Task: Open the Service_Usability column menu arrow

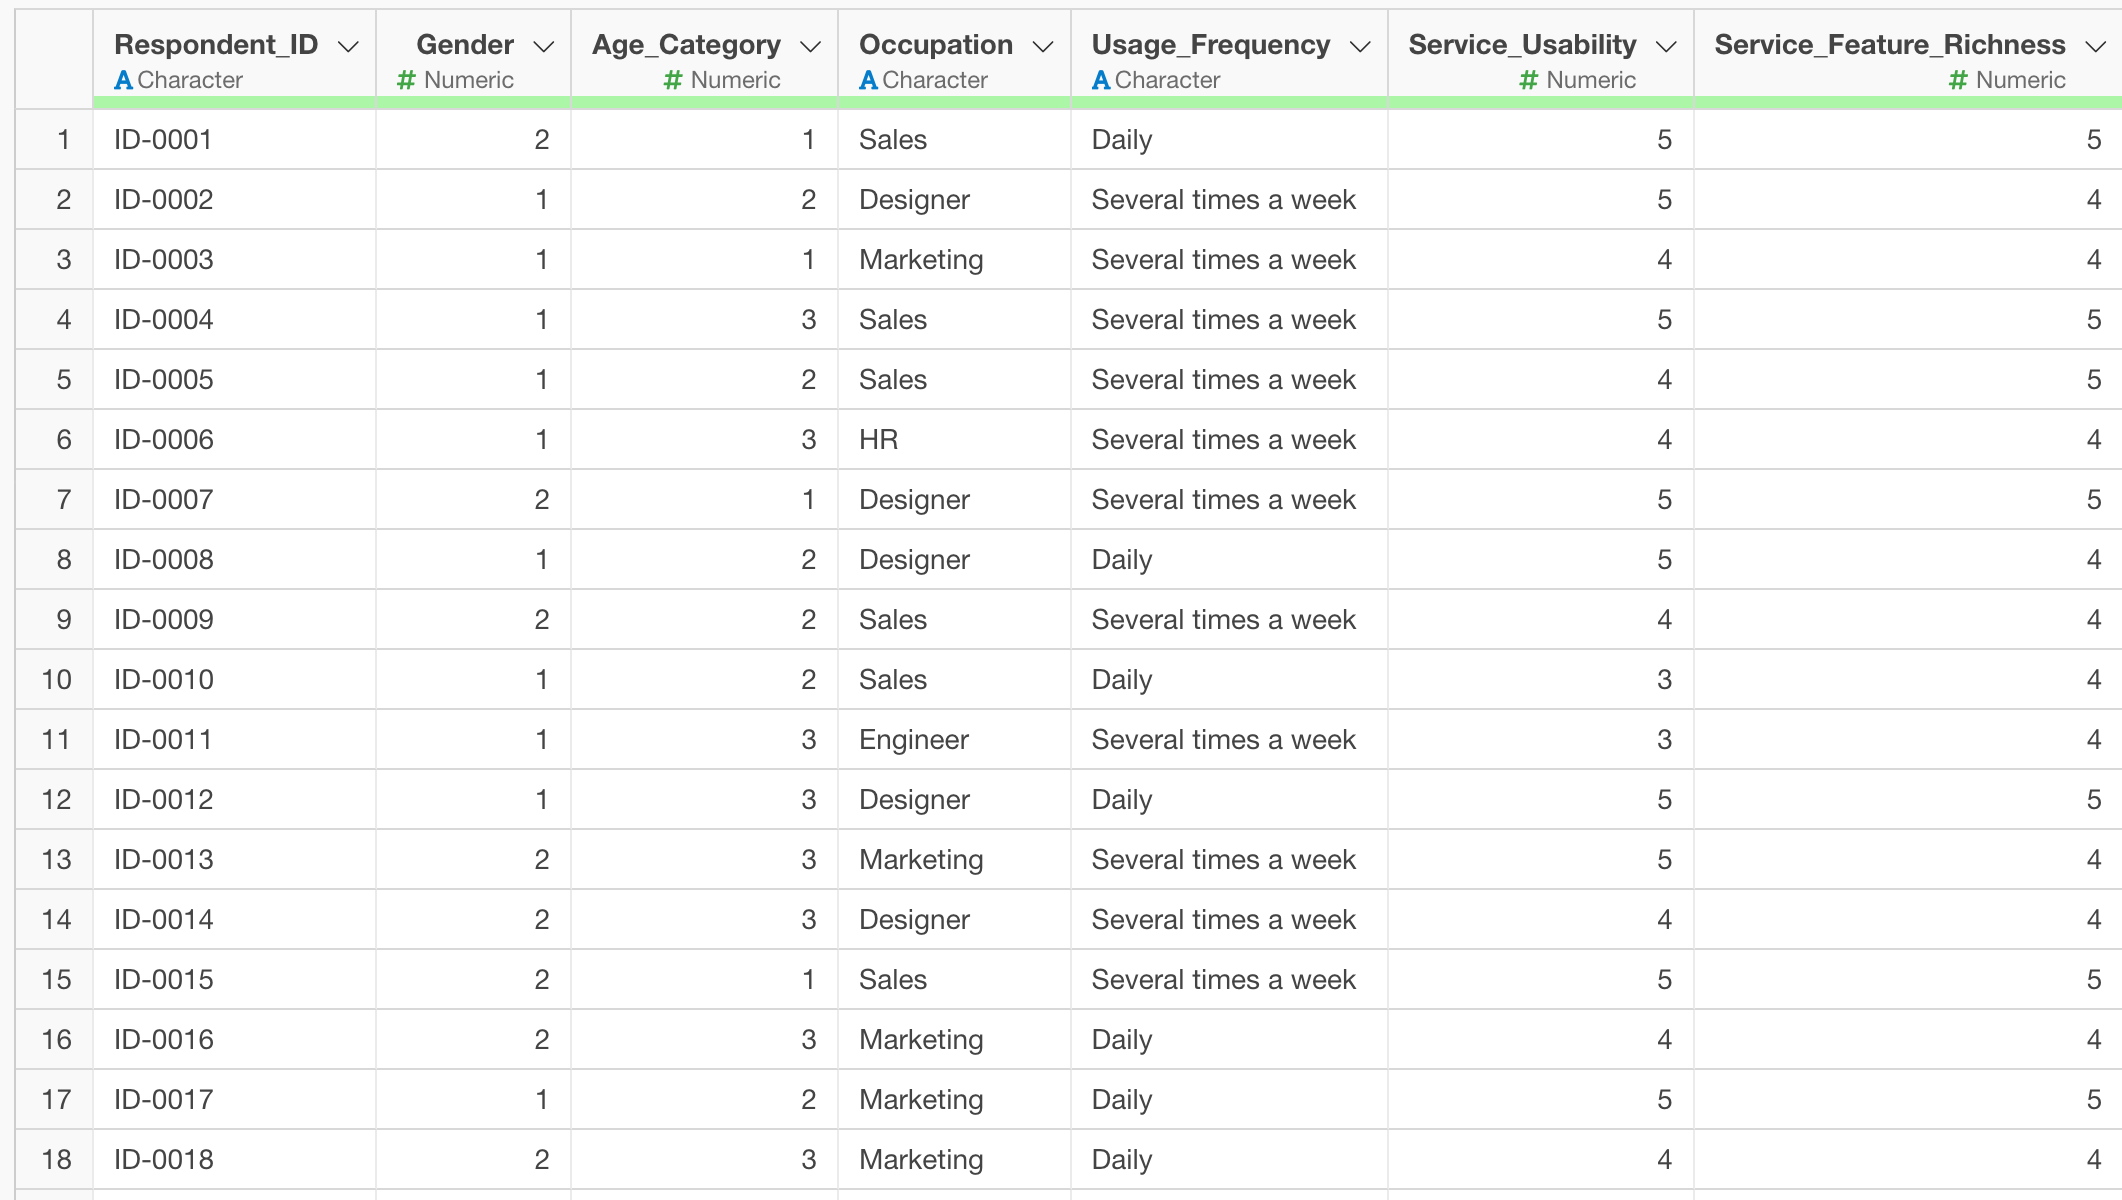Action: (1665, 47)
